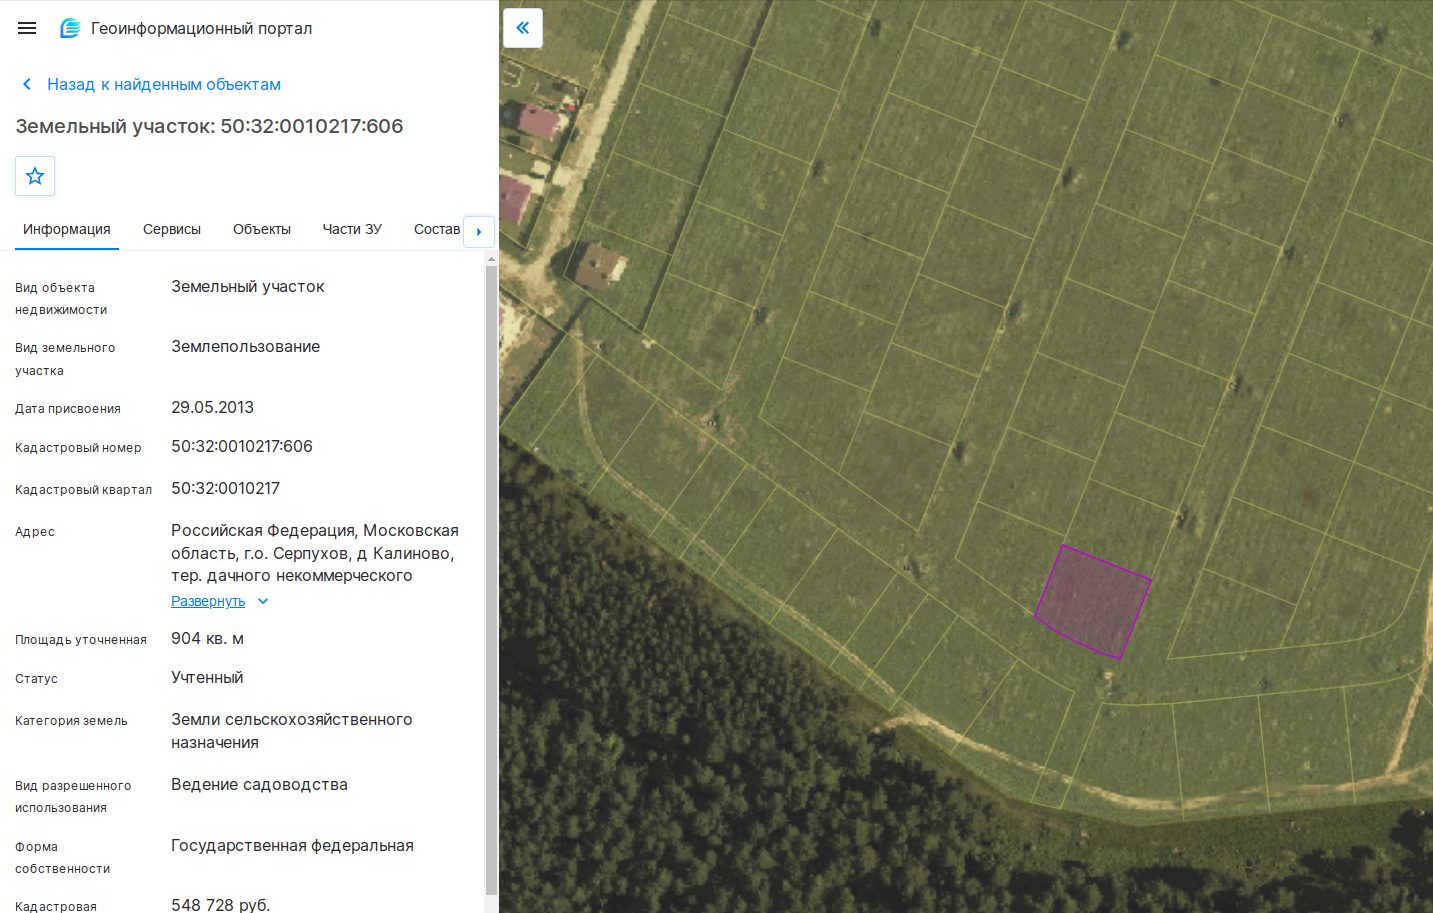Click the cadastral quarter value 50:32:0010217

pyautogui.click(x=226, y=488)
